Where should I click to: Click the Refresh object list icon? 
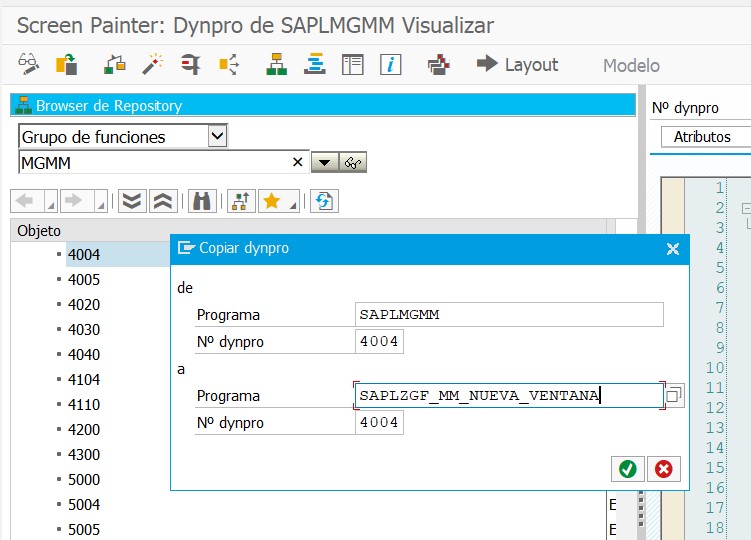tap(324, 201)
